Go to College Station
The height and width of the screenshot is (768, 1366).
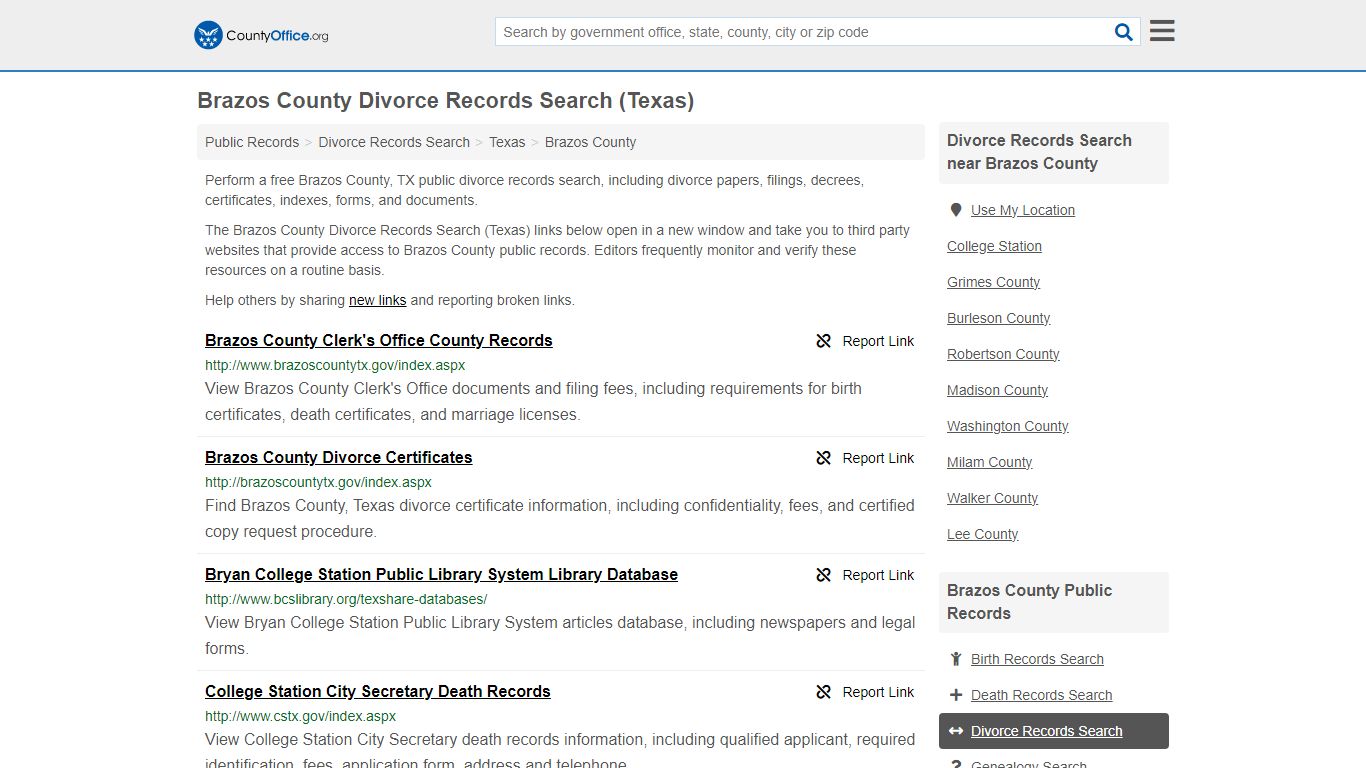(994, 246)
